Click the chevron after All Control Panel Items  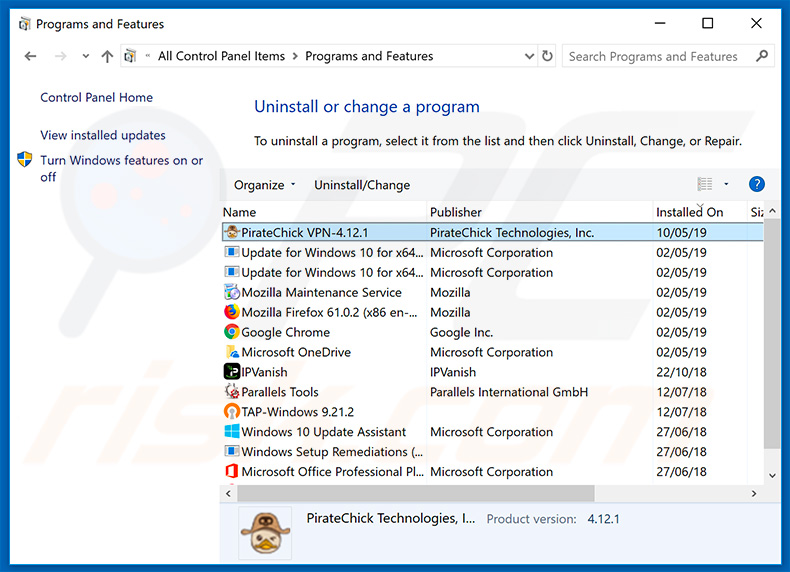(x=295, y=56)
